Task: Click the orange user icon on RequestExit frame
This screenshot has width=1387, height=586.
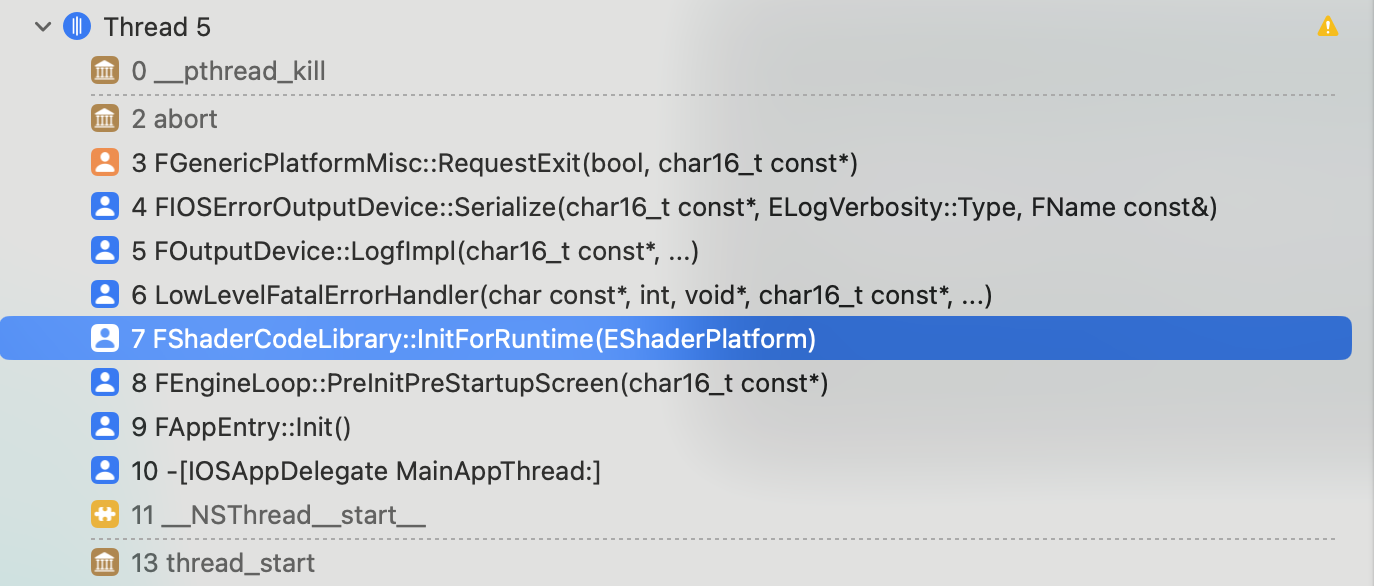Action: 105,163
